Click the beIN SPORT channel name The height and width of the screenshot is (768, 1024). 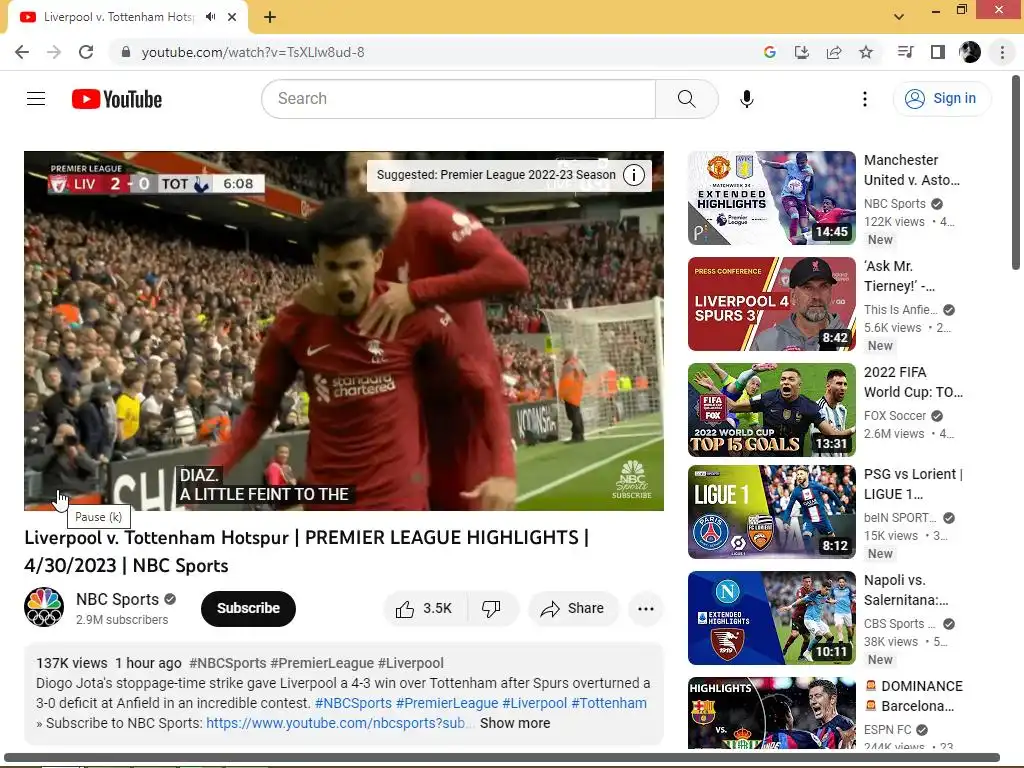tap(900, 518)
